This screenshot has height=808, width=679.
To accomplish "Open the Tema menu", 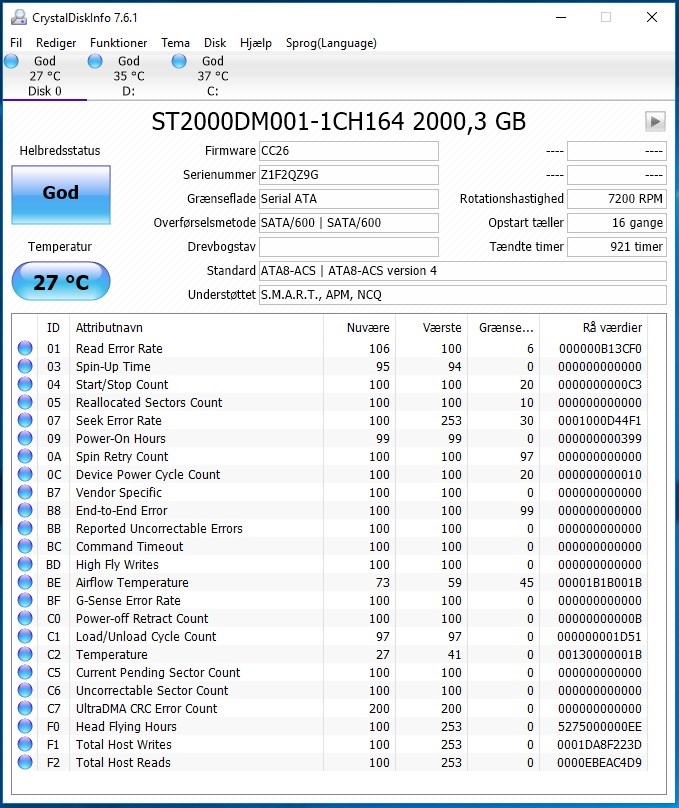I will [x=175, y=43].
